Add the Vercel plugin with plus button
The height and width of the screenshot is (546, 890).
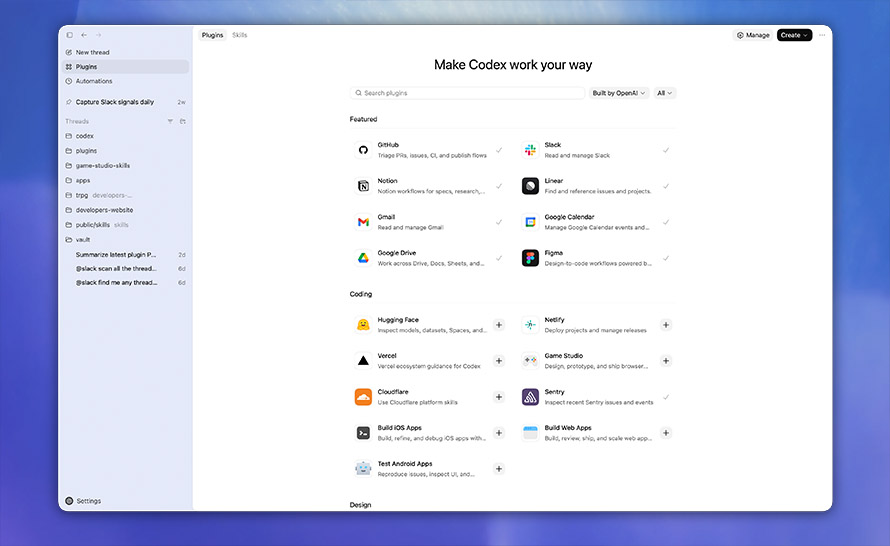[499, 361]
